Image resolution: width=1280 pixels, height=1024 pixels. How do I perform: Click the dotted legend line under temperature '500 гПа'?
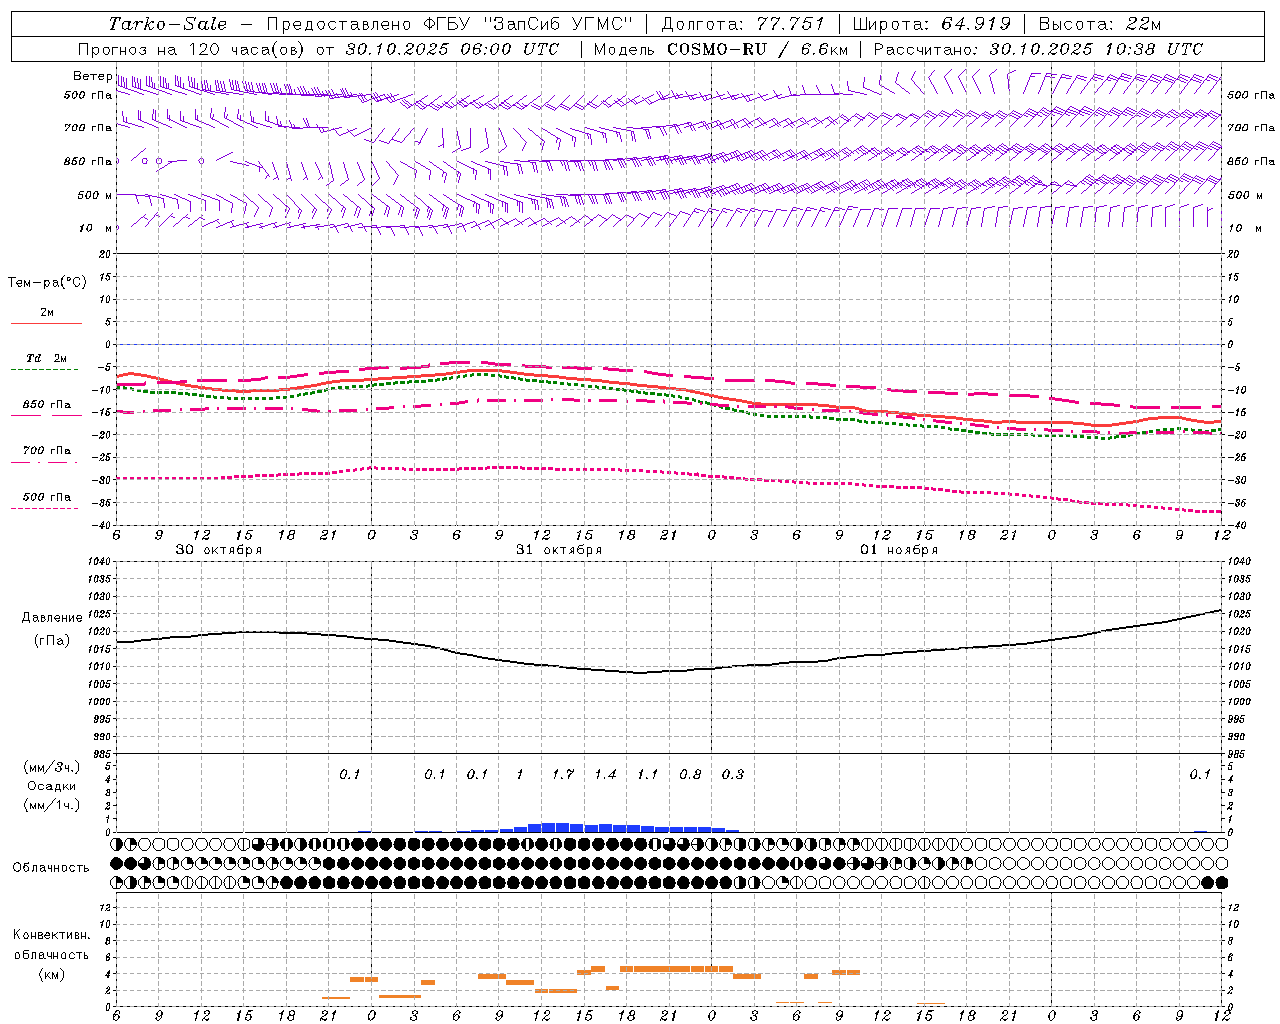[46, 508]
